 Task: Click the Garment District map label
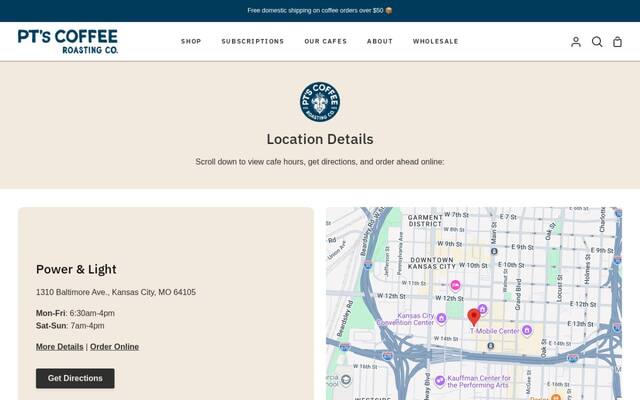(x=425, y=221)
